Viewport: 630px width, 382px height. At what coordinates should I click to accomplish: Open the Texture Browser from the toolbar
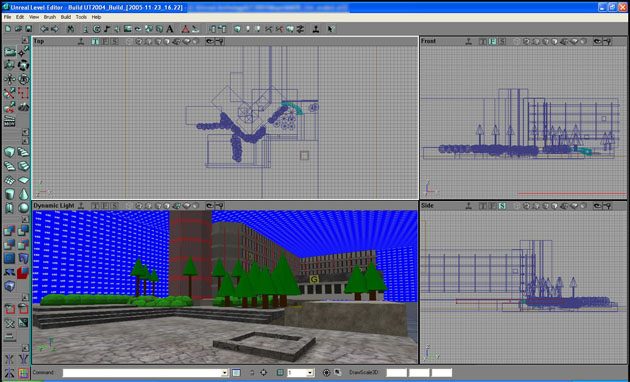[x=128, y=29]
